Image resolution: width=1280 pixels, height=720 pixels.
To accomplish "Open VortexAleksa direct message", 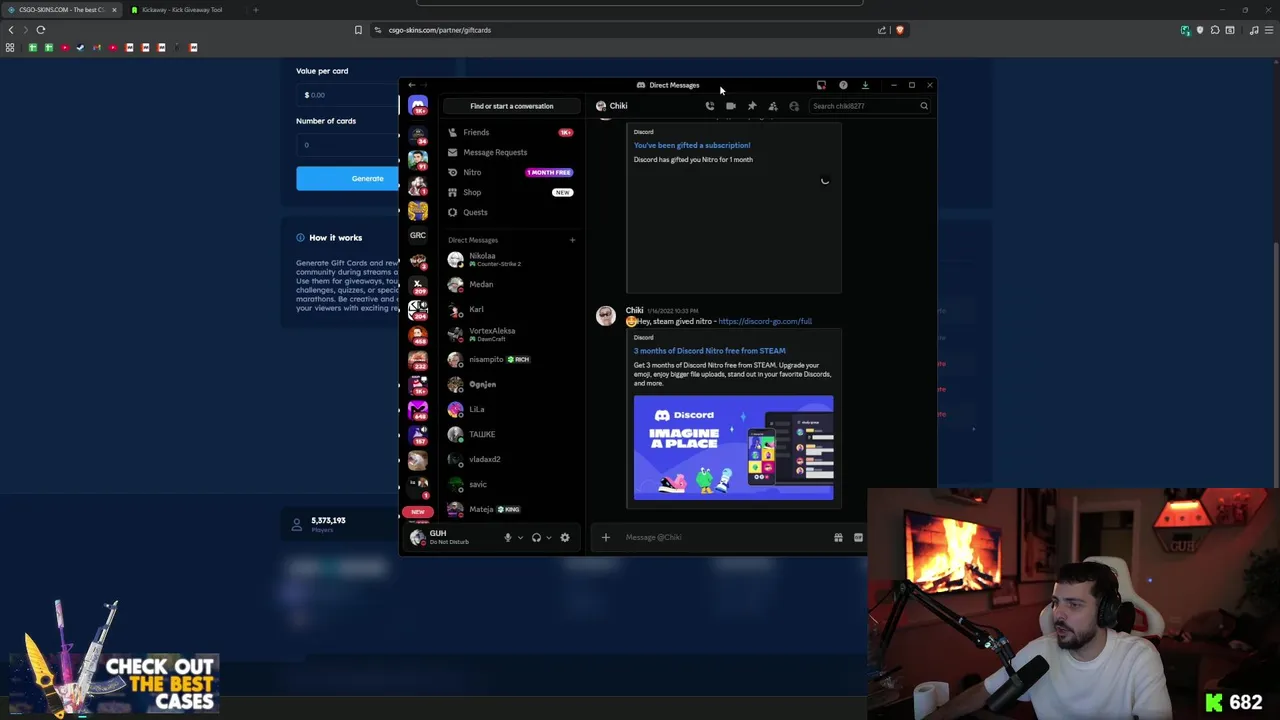I will pos(510,334).
